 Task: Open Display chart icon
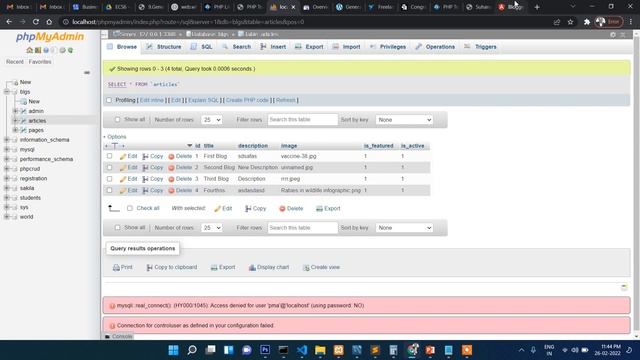(252, 268)
